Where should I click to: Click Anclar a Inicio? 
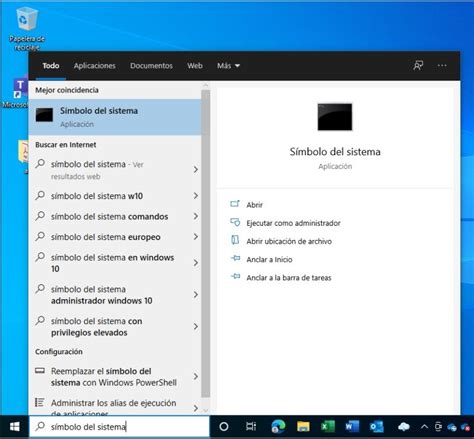coord(269,259)
